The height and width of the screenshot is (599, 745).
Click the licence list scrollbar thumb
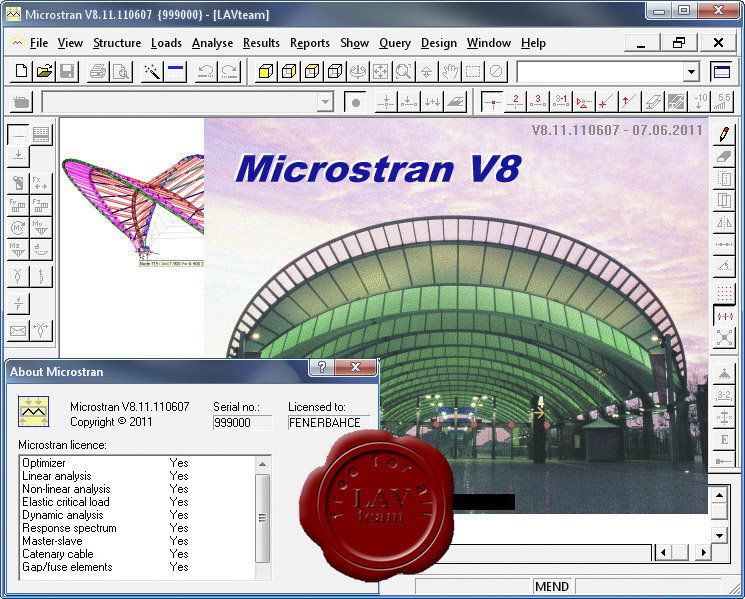[262, 518]
